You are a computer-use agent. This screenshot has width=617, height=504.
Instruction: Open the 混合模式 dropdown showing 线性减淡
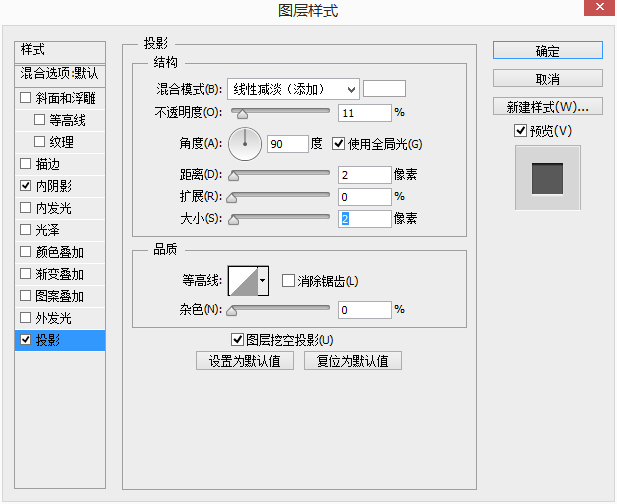click(293, 89)
